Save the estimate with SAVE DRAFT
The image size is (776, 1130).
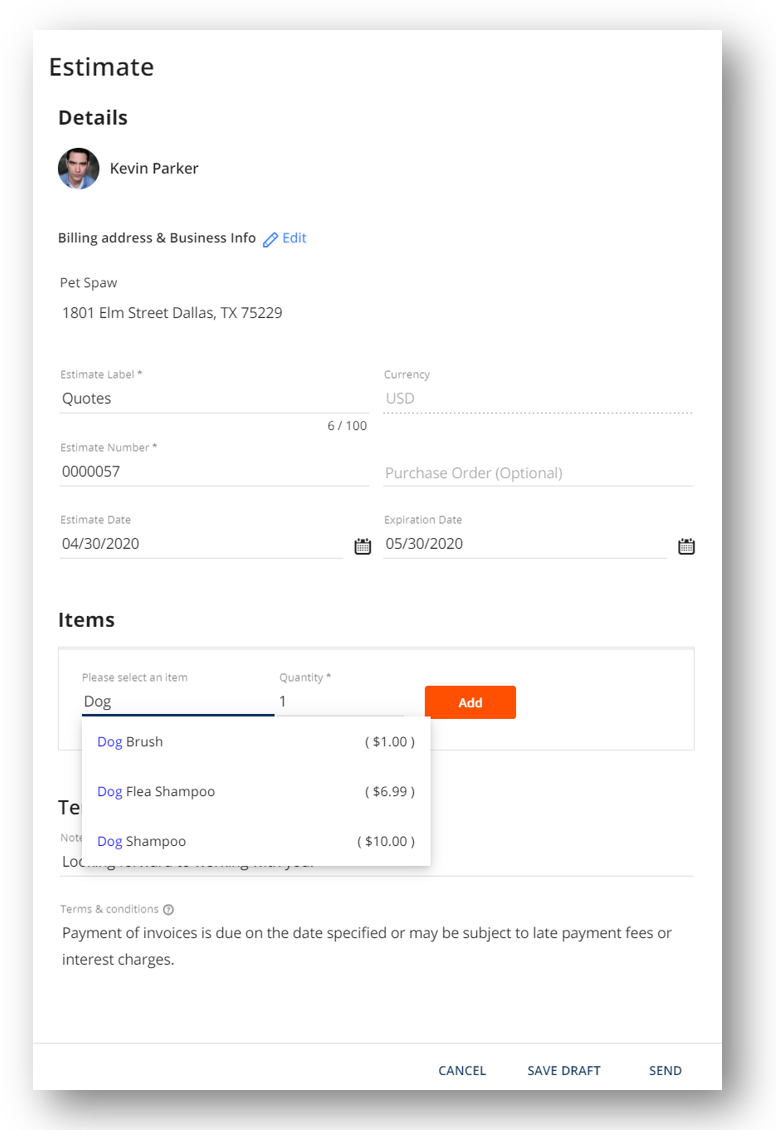(x=563, y=1070)
